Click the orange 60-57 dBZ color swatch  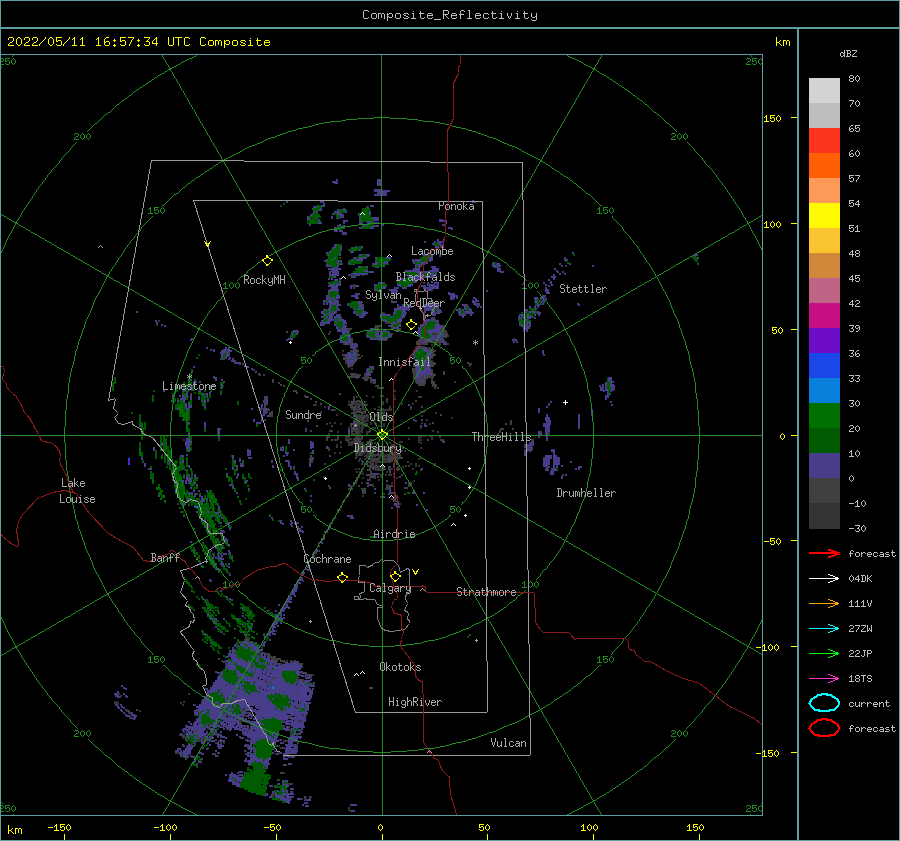[x=824, y=166]
